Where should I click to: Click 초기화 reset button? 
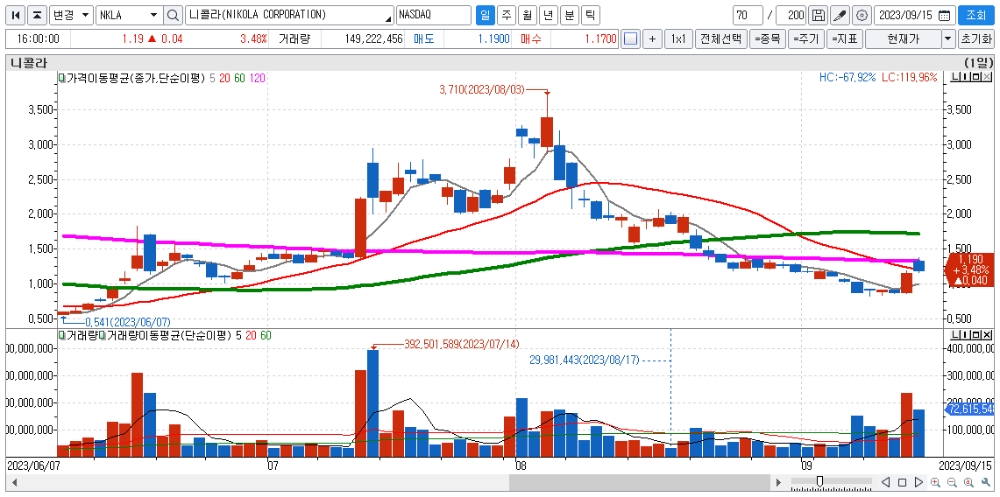(976, 39)
